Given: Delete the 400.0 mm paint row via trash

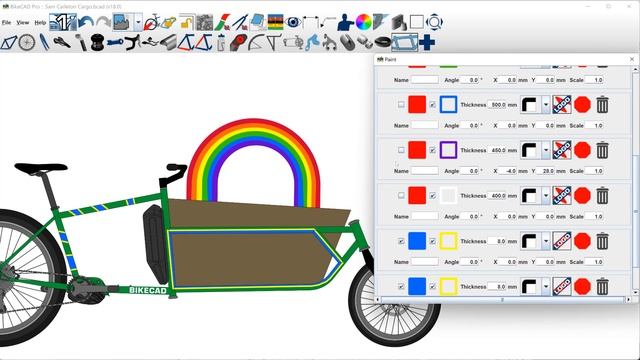Looking at the screenshot, I should pos(602,196).
